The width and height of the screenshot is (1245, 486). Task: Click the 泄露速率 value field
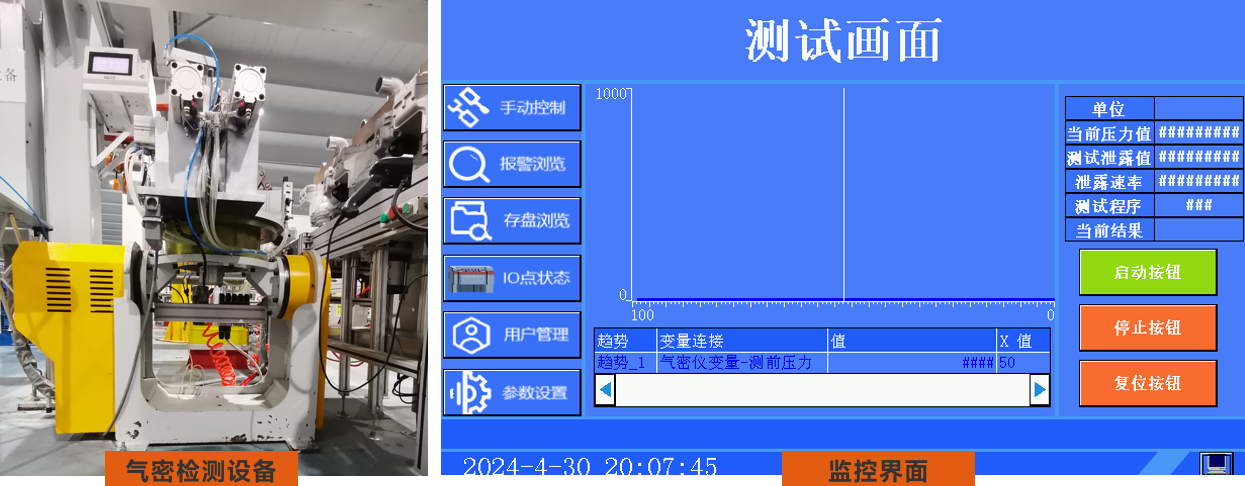tap(1198, 182)
